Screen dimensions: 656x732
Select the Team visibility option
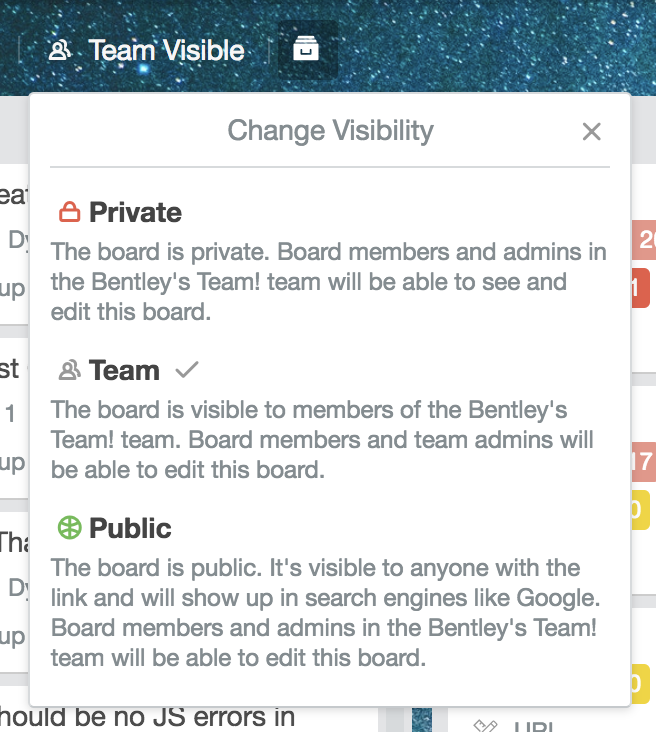tap(330, 419)
